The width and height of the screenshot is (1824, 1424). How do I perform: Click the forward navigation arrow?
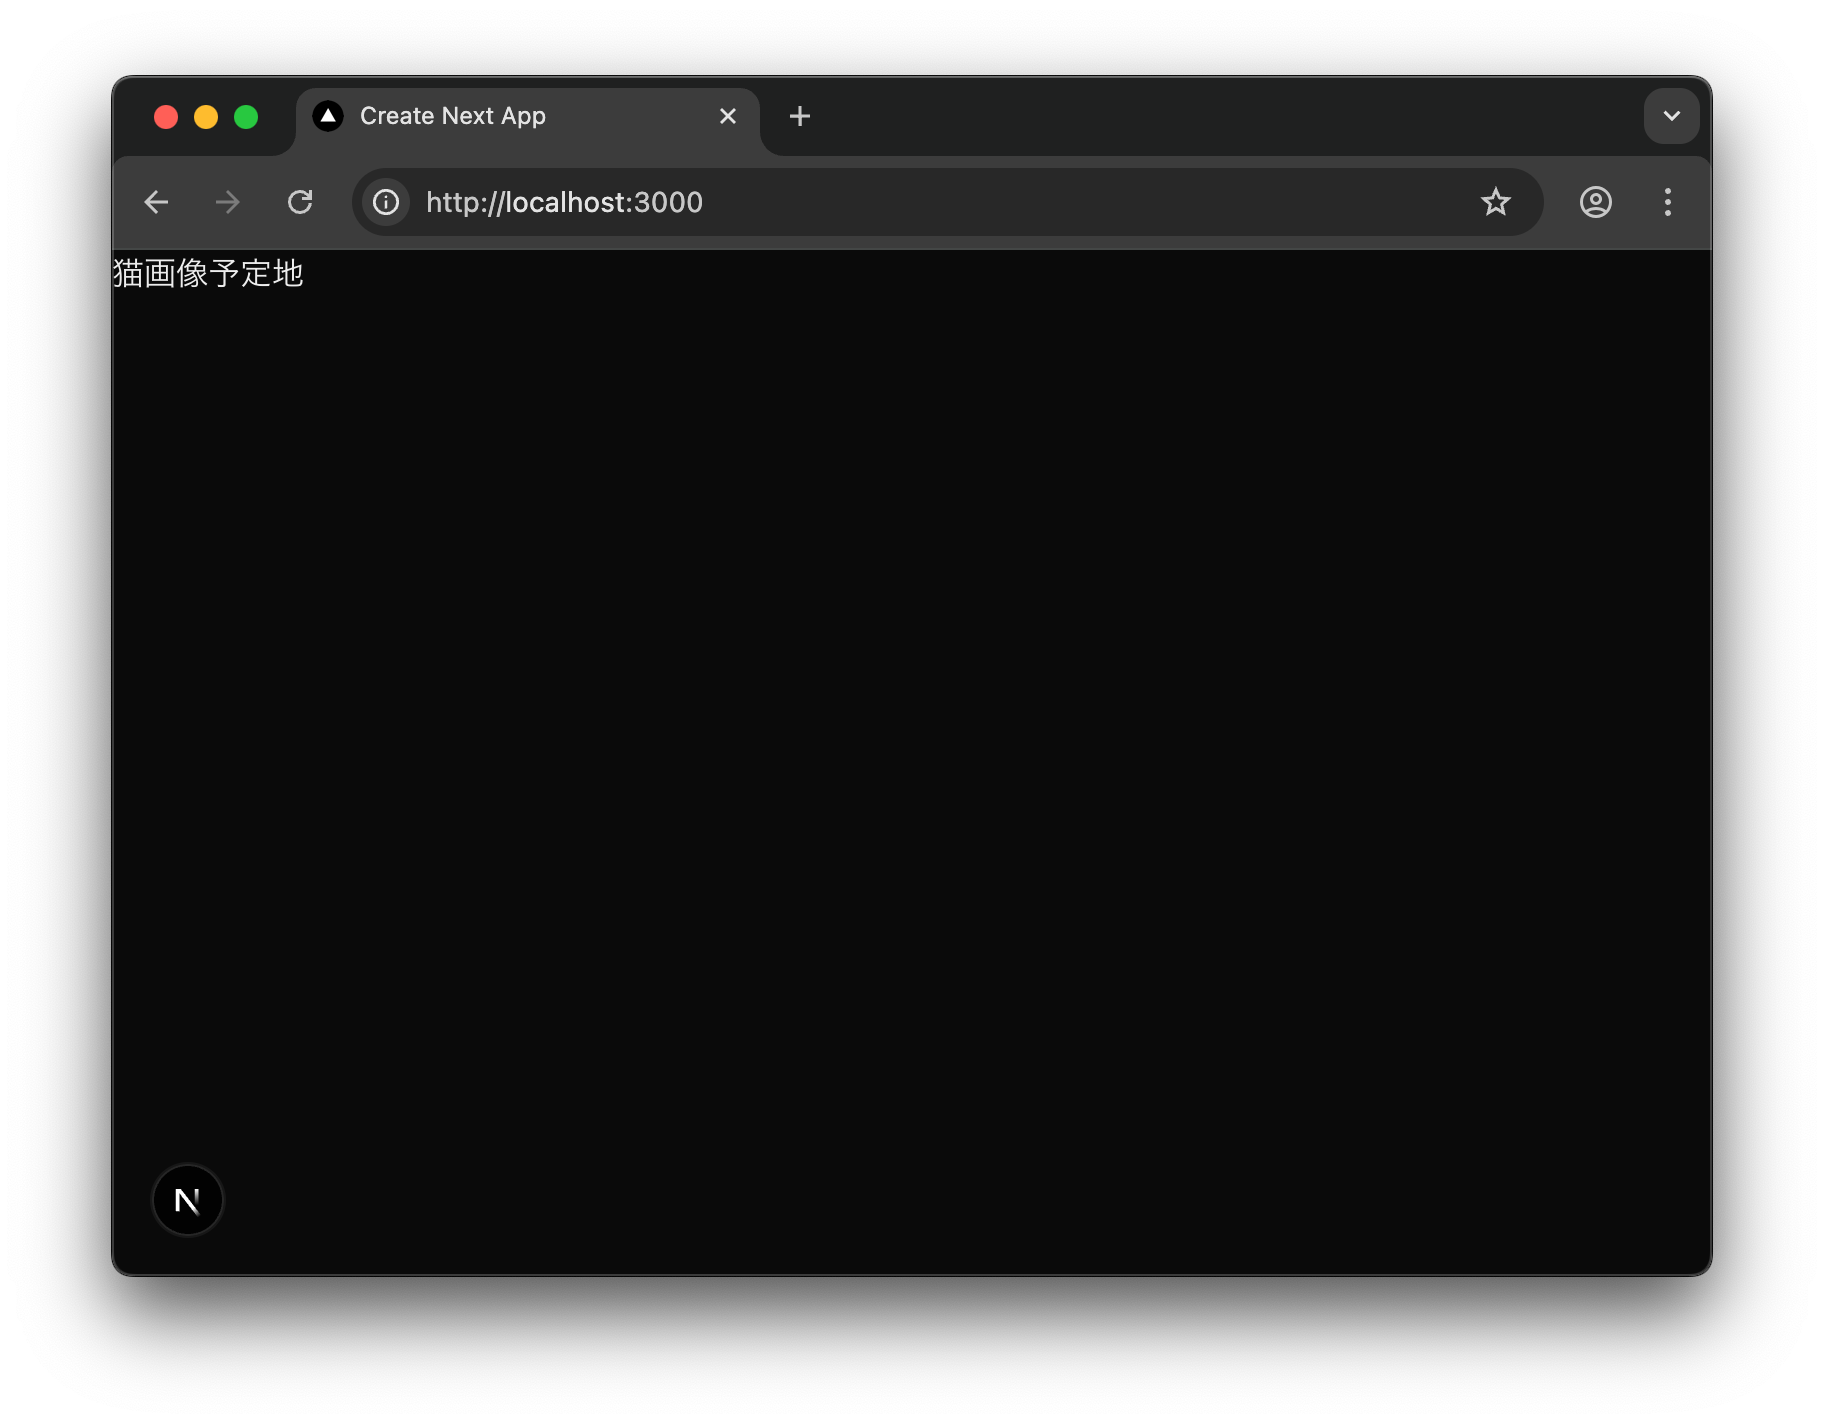tap(227, 202)
